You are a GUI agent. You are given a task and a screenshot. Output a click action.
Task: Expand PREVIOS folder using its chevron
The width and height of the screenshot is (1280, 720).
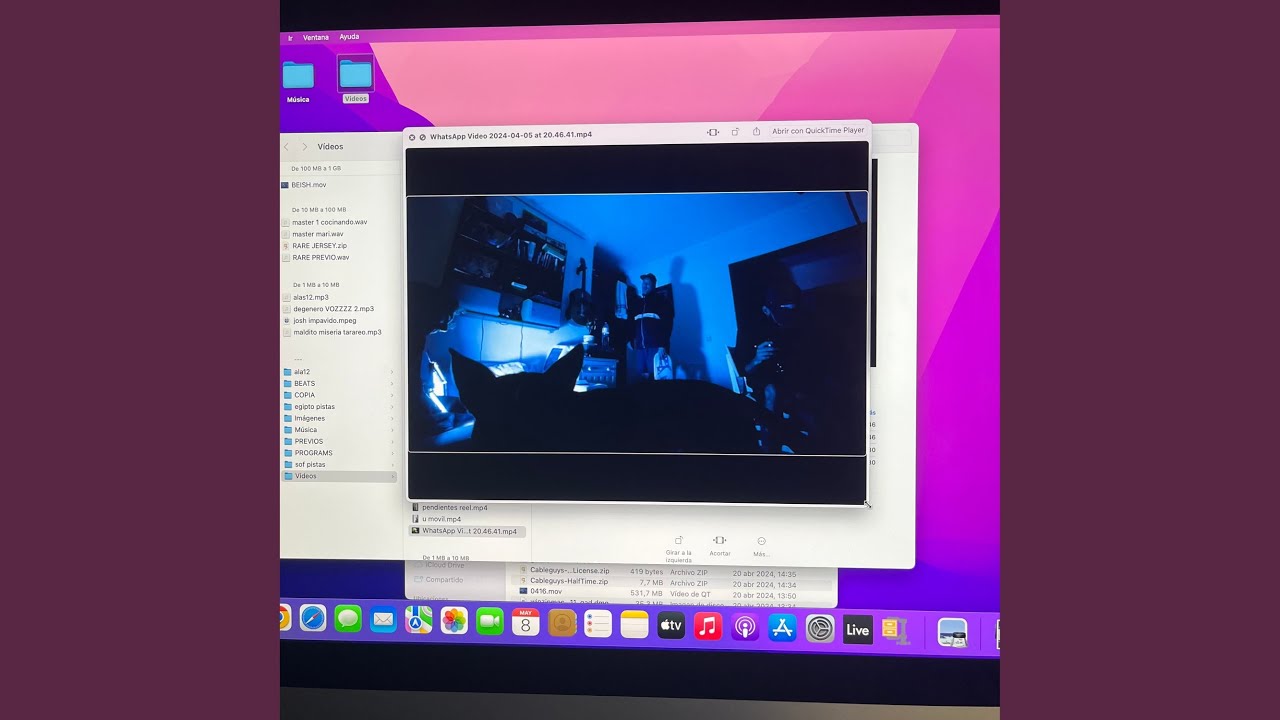(391, 441)
